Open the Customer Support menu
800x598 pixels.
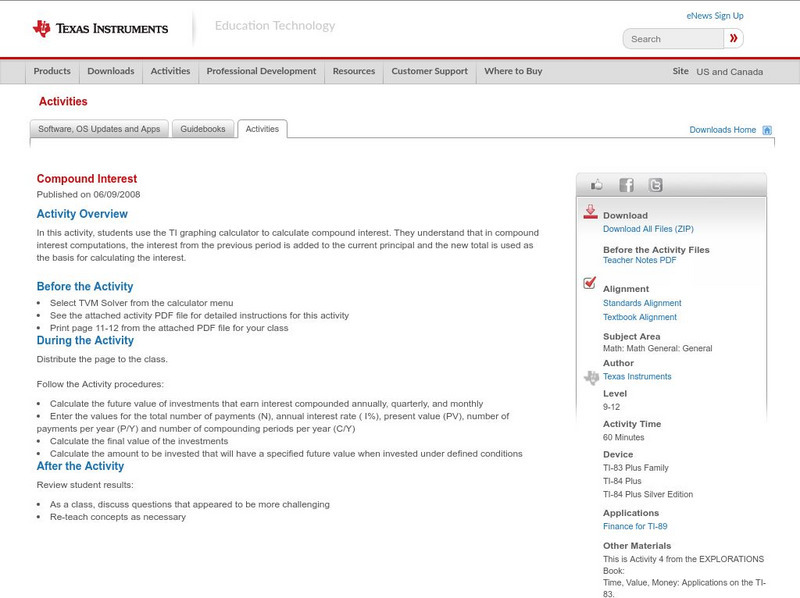[x=430, y=71]
